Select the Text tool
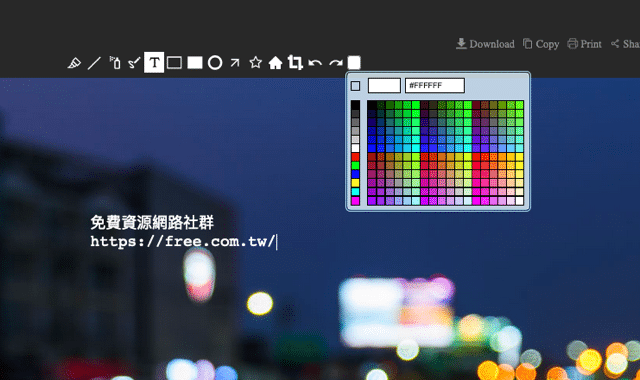This screenshot has width=640, height=380. pos(154,62)
